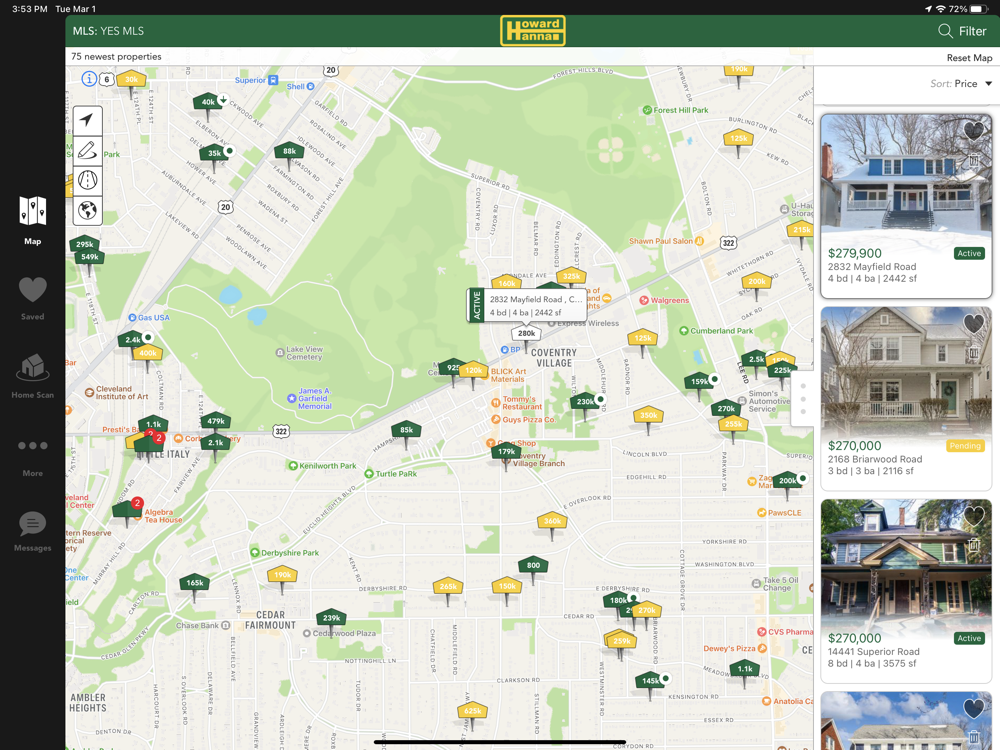This screenshot has width=1000, height=750.
Task: Favorite the 2832 Mayfield Road listing
Action: point(973,131)
